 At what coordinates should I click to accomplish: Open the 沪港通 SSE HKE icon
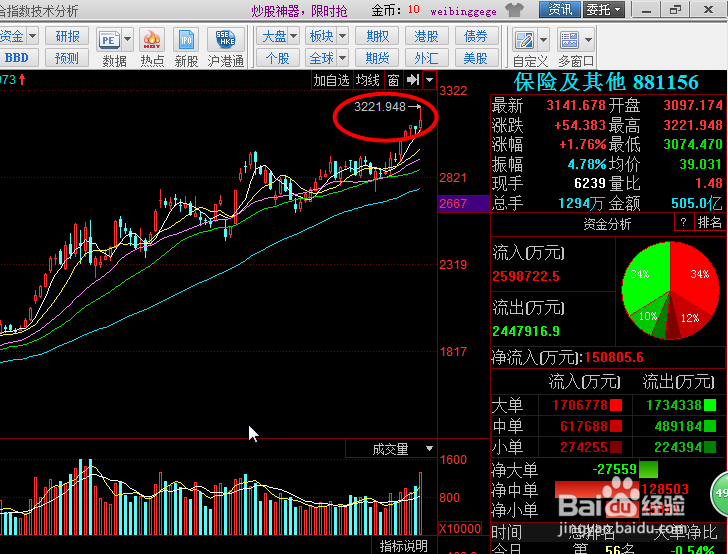point(226,39)
